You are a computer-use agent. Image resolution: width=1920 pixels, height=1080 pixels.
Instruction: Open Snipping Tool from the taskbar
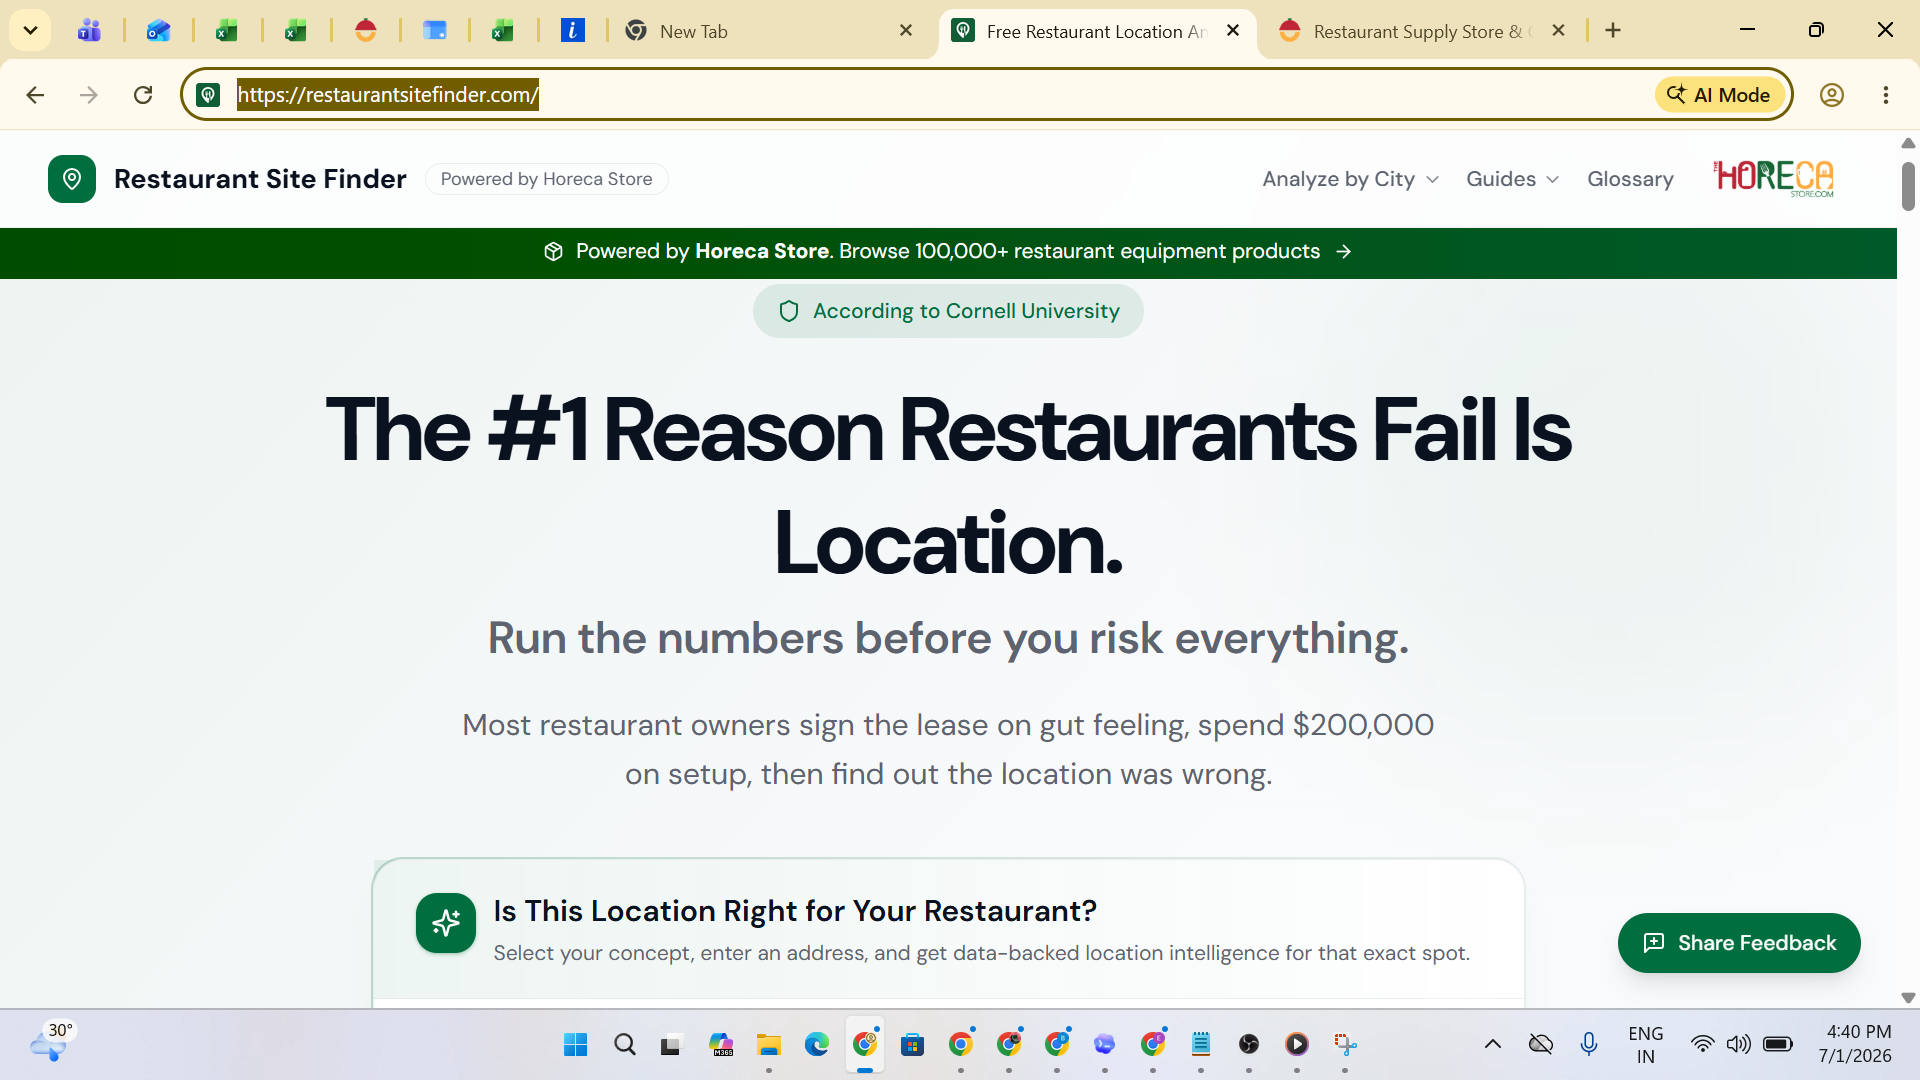pyautogui.click(x=1345, y=1045)
